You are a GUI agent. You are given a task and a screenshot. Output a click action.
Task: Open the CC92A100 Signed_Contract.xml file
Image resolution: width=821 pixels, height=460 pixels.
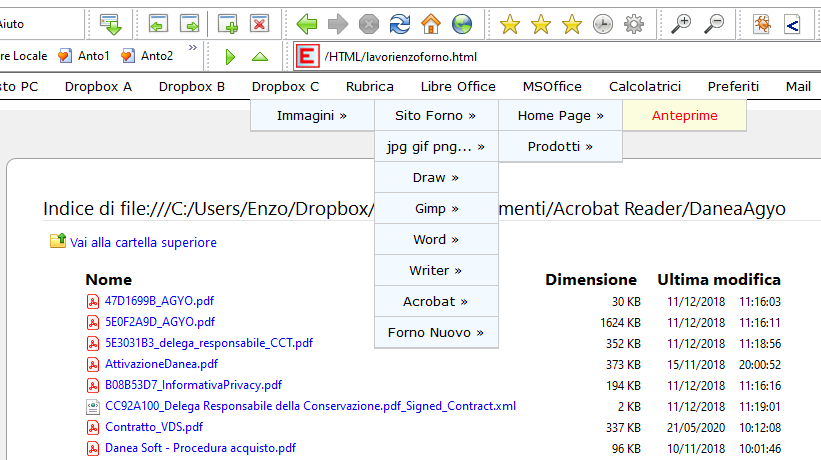point(310,406)
